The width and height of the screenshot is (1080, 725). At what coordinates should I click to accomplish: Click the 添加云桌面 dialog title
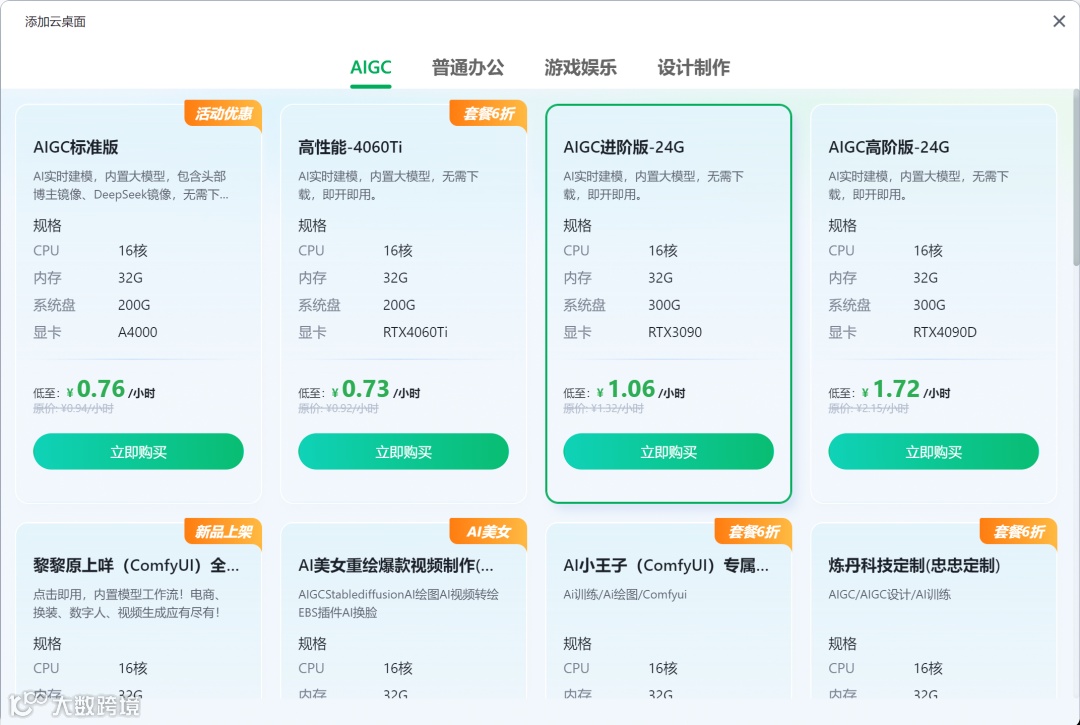[56, 21]
